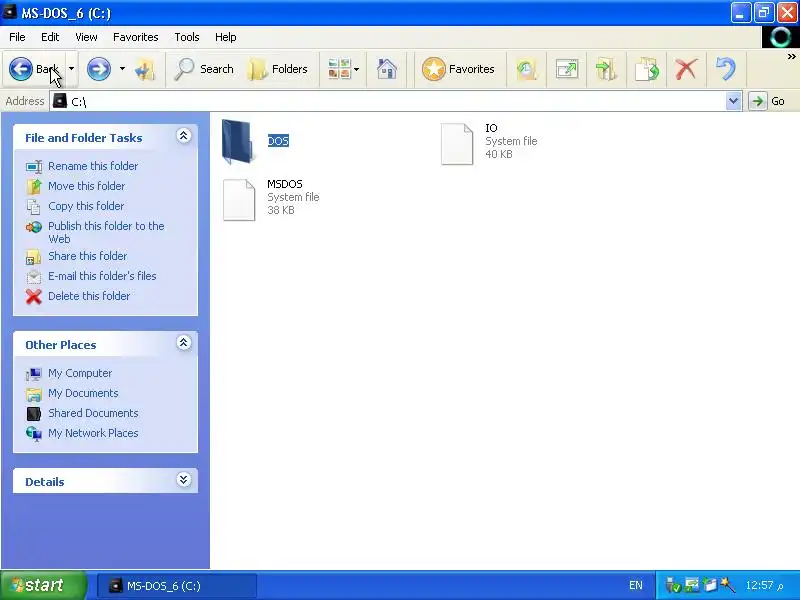Click E-mail this folder's files link
The width and height of the screenshot is (800, 600).
(102, 276)
